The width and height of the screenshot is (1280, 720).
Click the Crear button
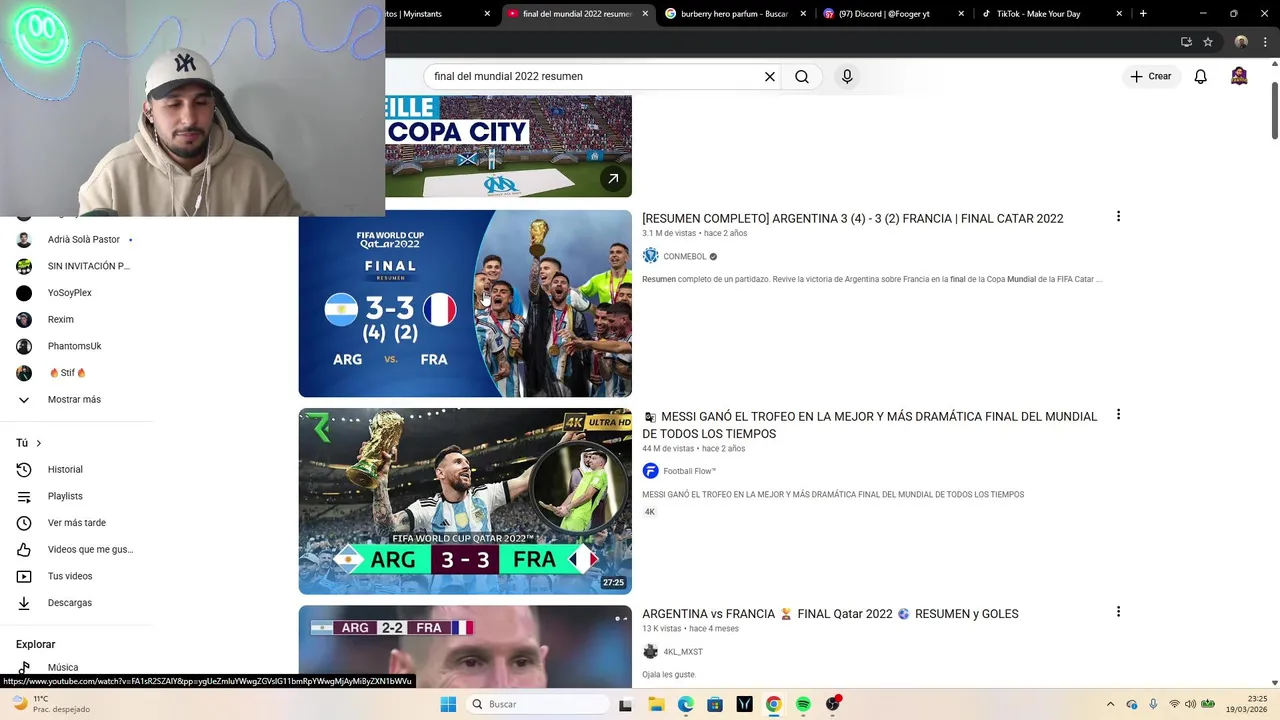[1150, 76]
